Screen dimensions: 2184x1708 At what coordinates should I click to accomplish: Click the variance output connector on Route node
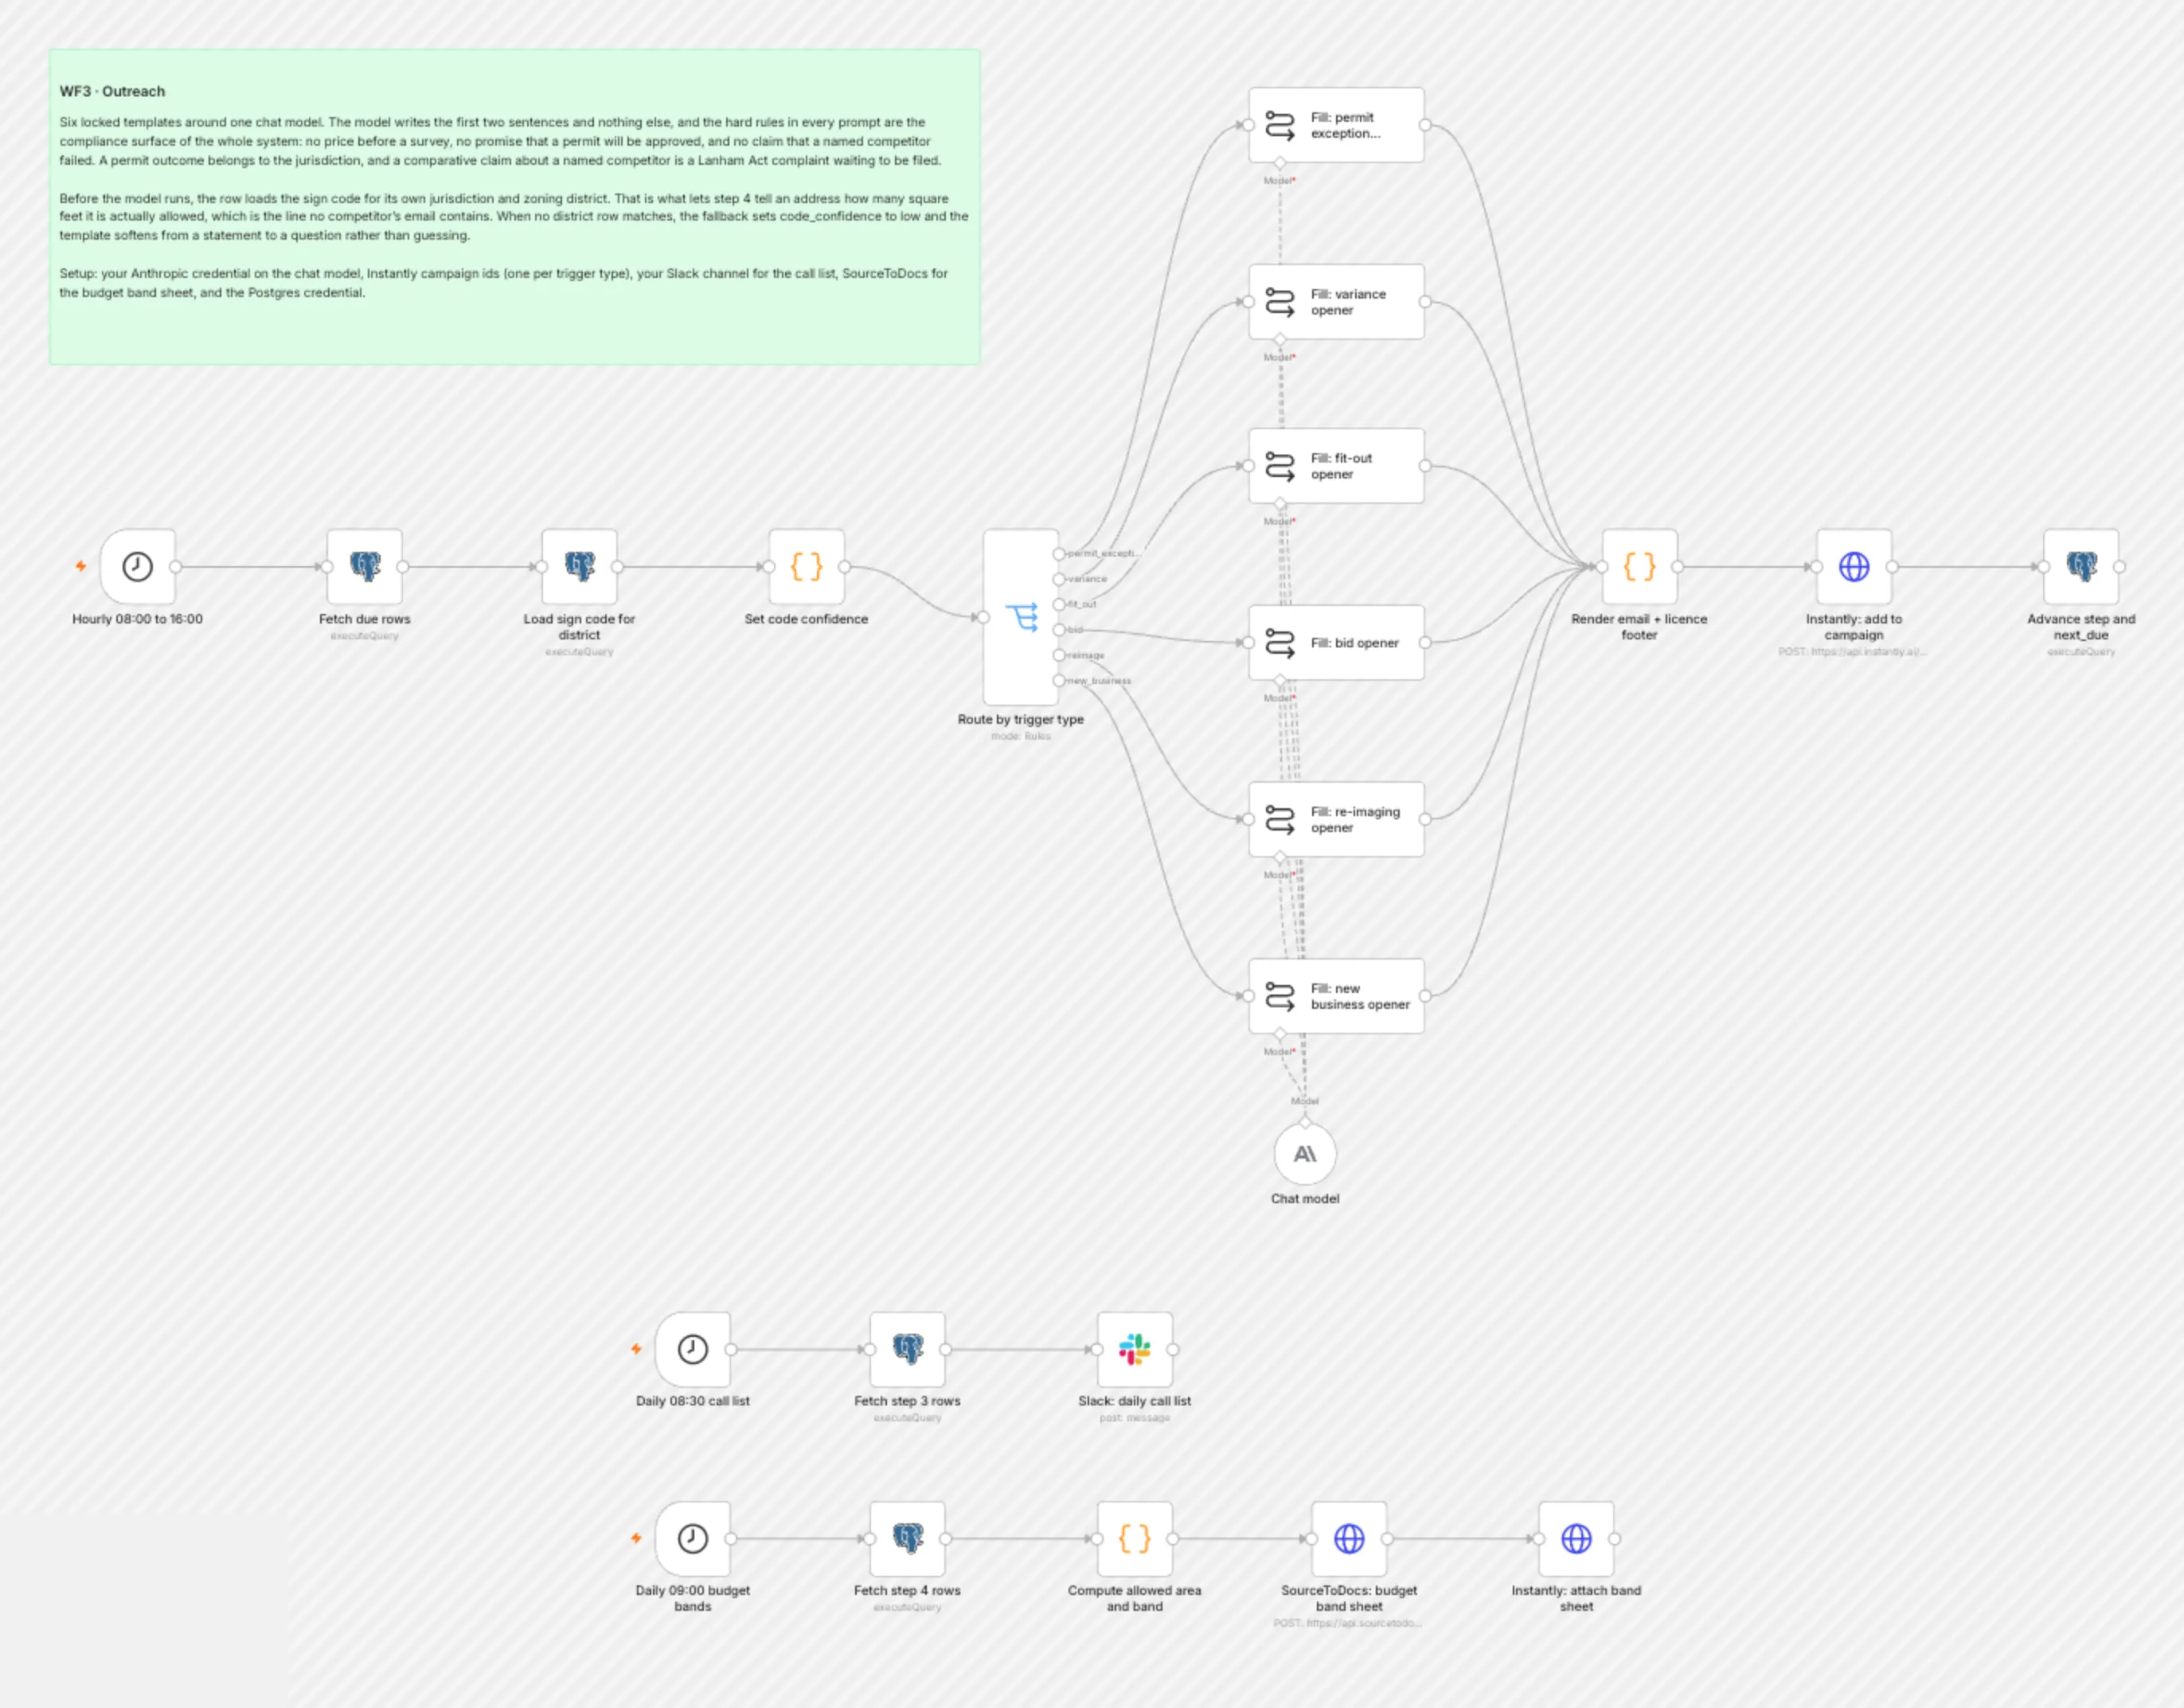pos(1059,578)
